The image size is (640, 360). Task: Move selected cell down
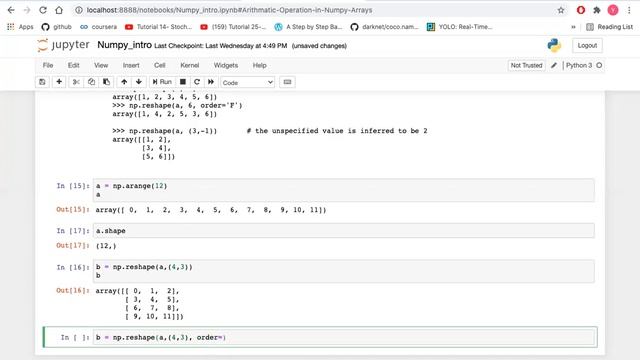pos(139,82)
